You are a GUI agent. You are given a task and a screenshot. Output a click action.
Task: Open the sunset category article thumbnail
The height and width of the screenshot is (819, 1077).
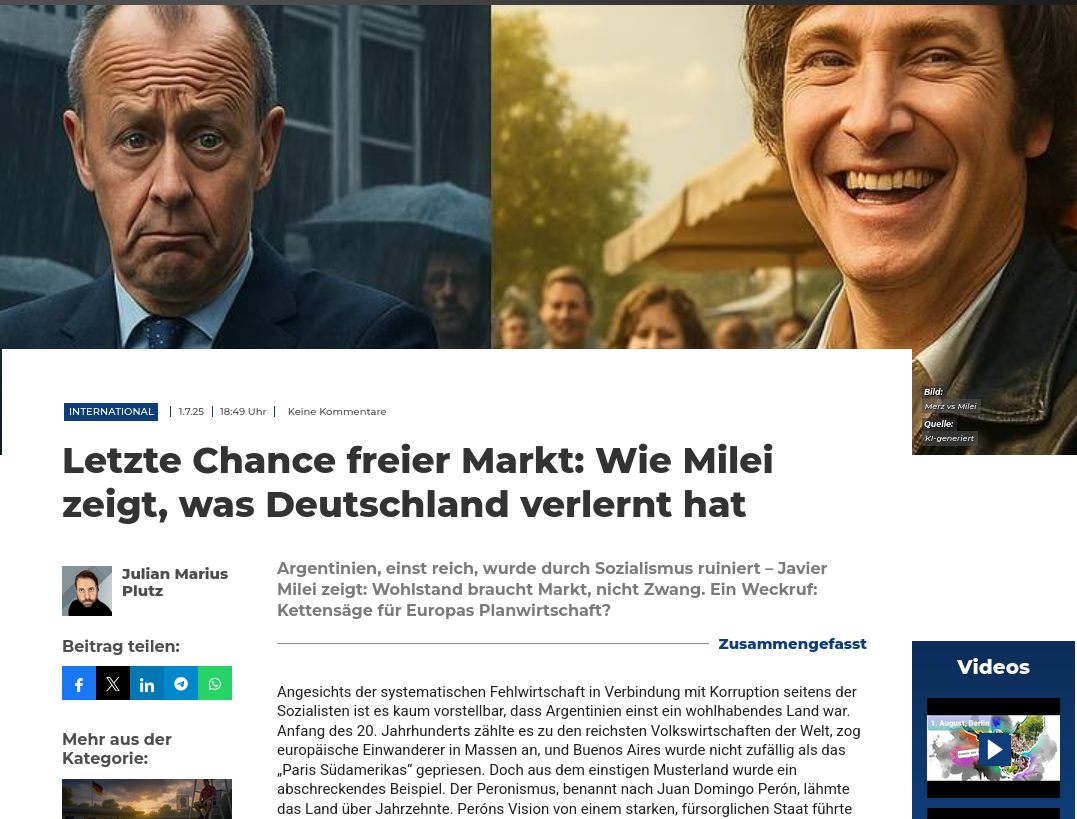[147, 799]
